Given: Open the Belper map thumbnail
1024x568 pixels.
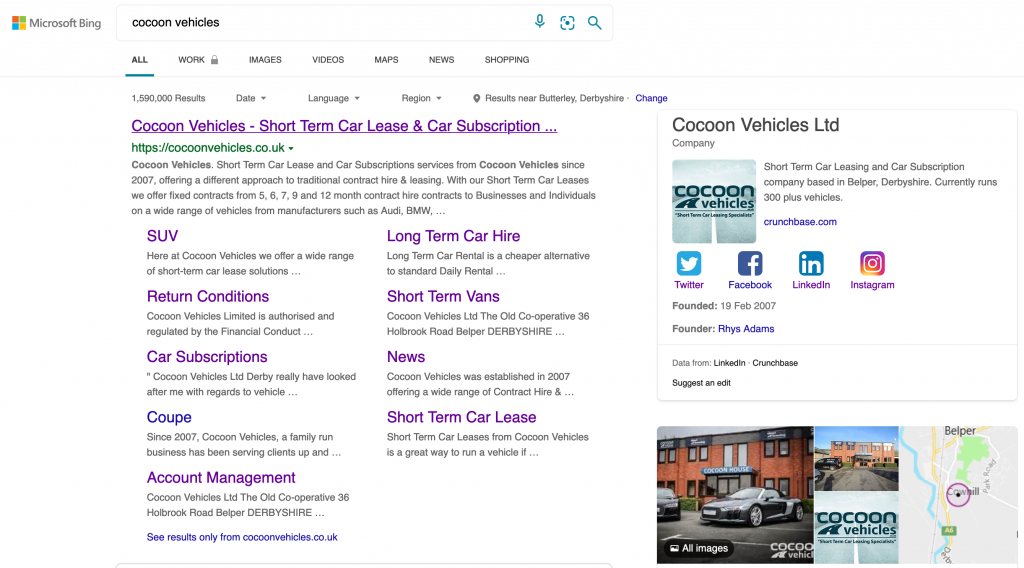Looking at the screenshot, I should pos(959,495).
